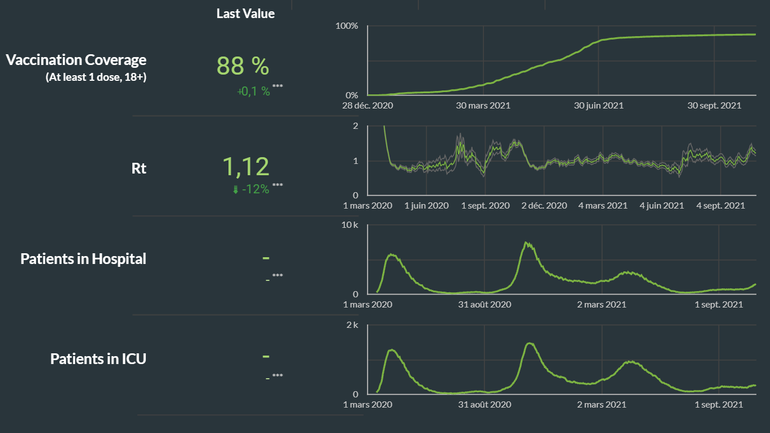Click the +0,1 % change under 88 %

coord(253,91)
